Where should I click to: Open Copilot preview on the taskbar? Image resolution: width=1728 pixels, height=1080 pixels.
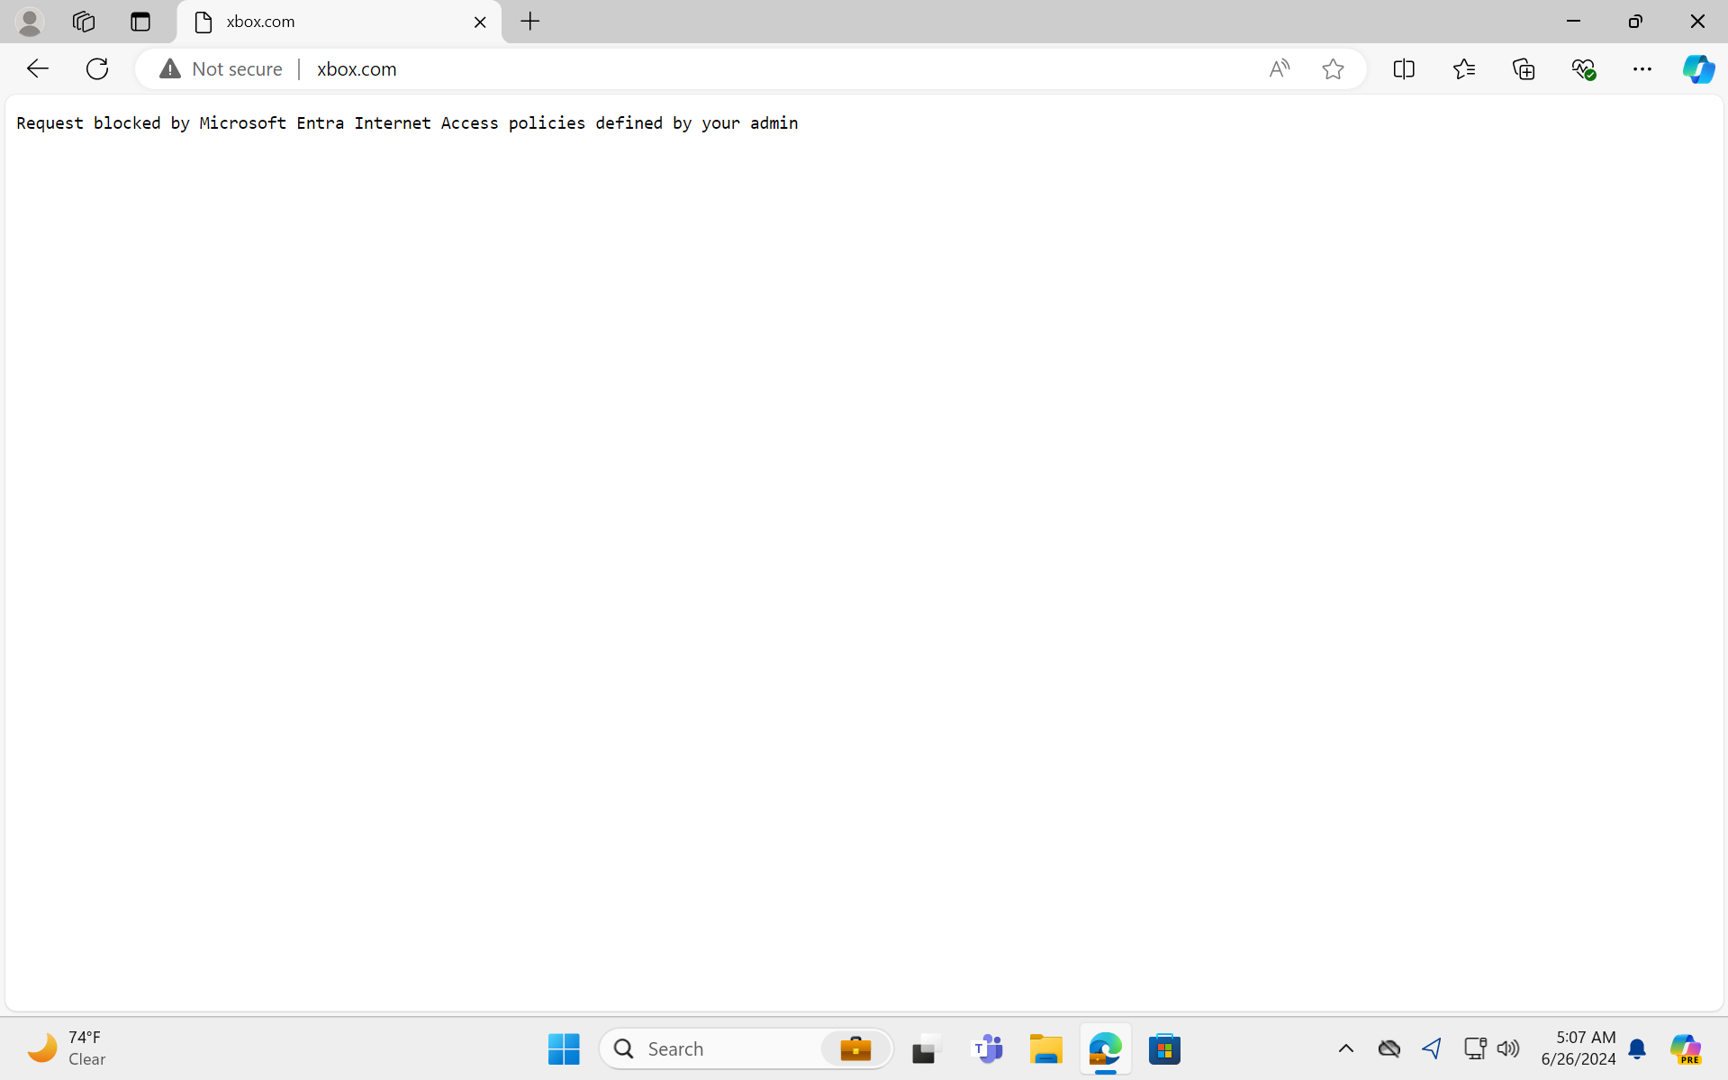(x=1686, y=1049)
